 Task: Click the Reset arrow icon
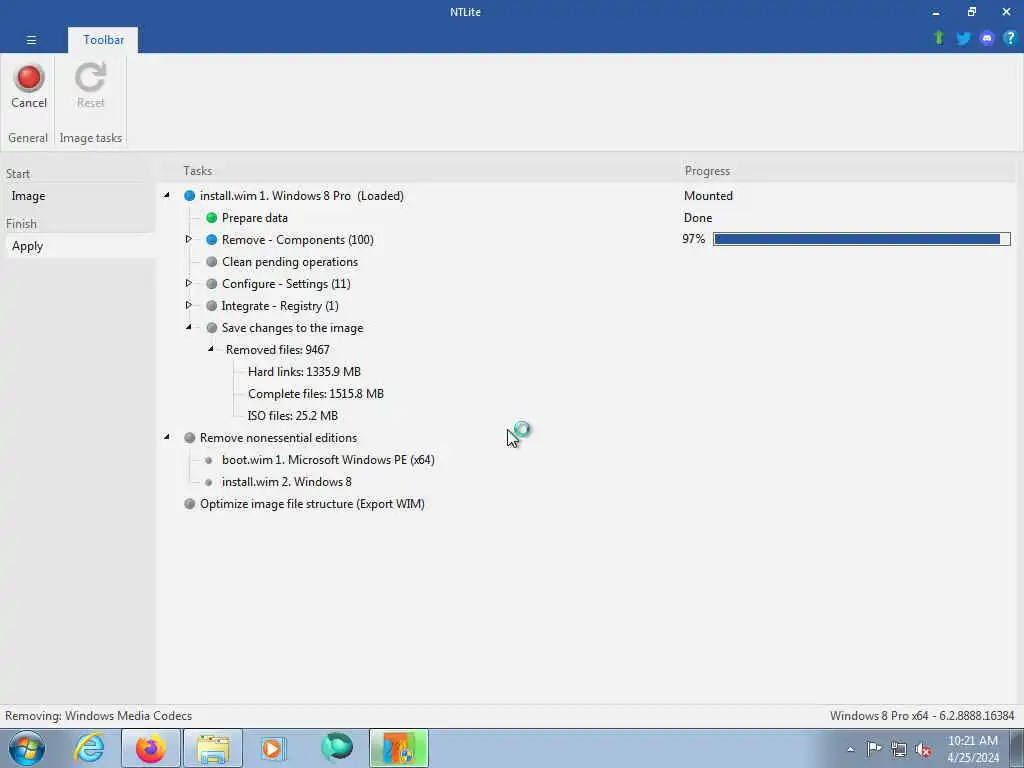coord(90,77)
